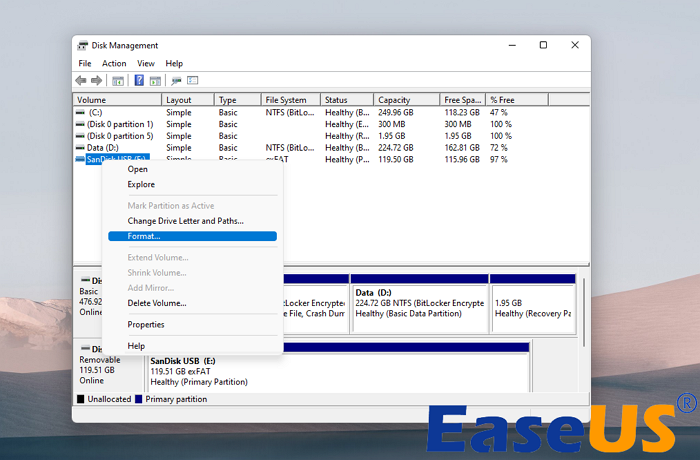Viewport: 700px width, 460px height.
Task: Click Explore in the context menu
Action: click(141, 184)
